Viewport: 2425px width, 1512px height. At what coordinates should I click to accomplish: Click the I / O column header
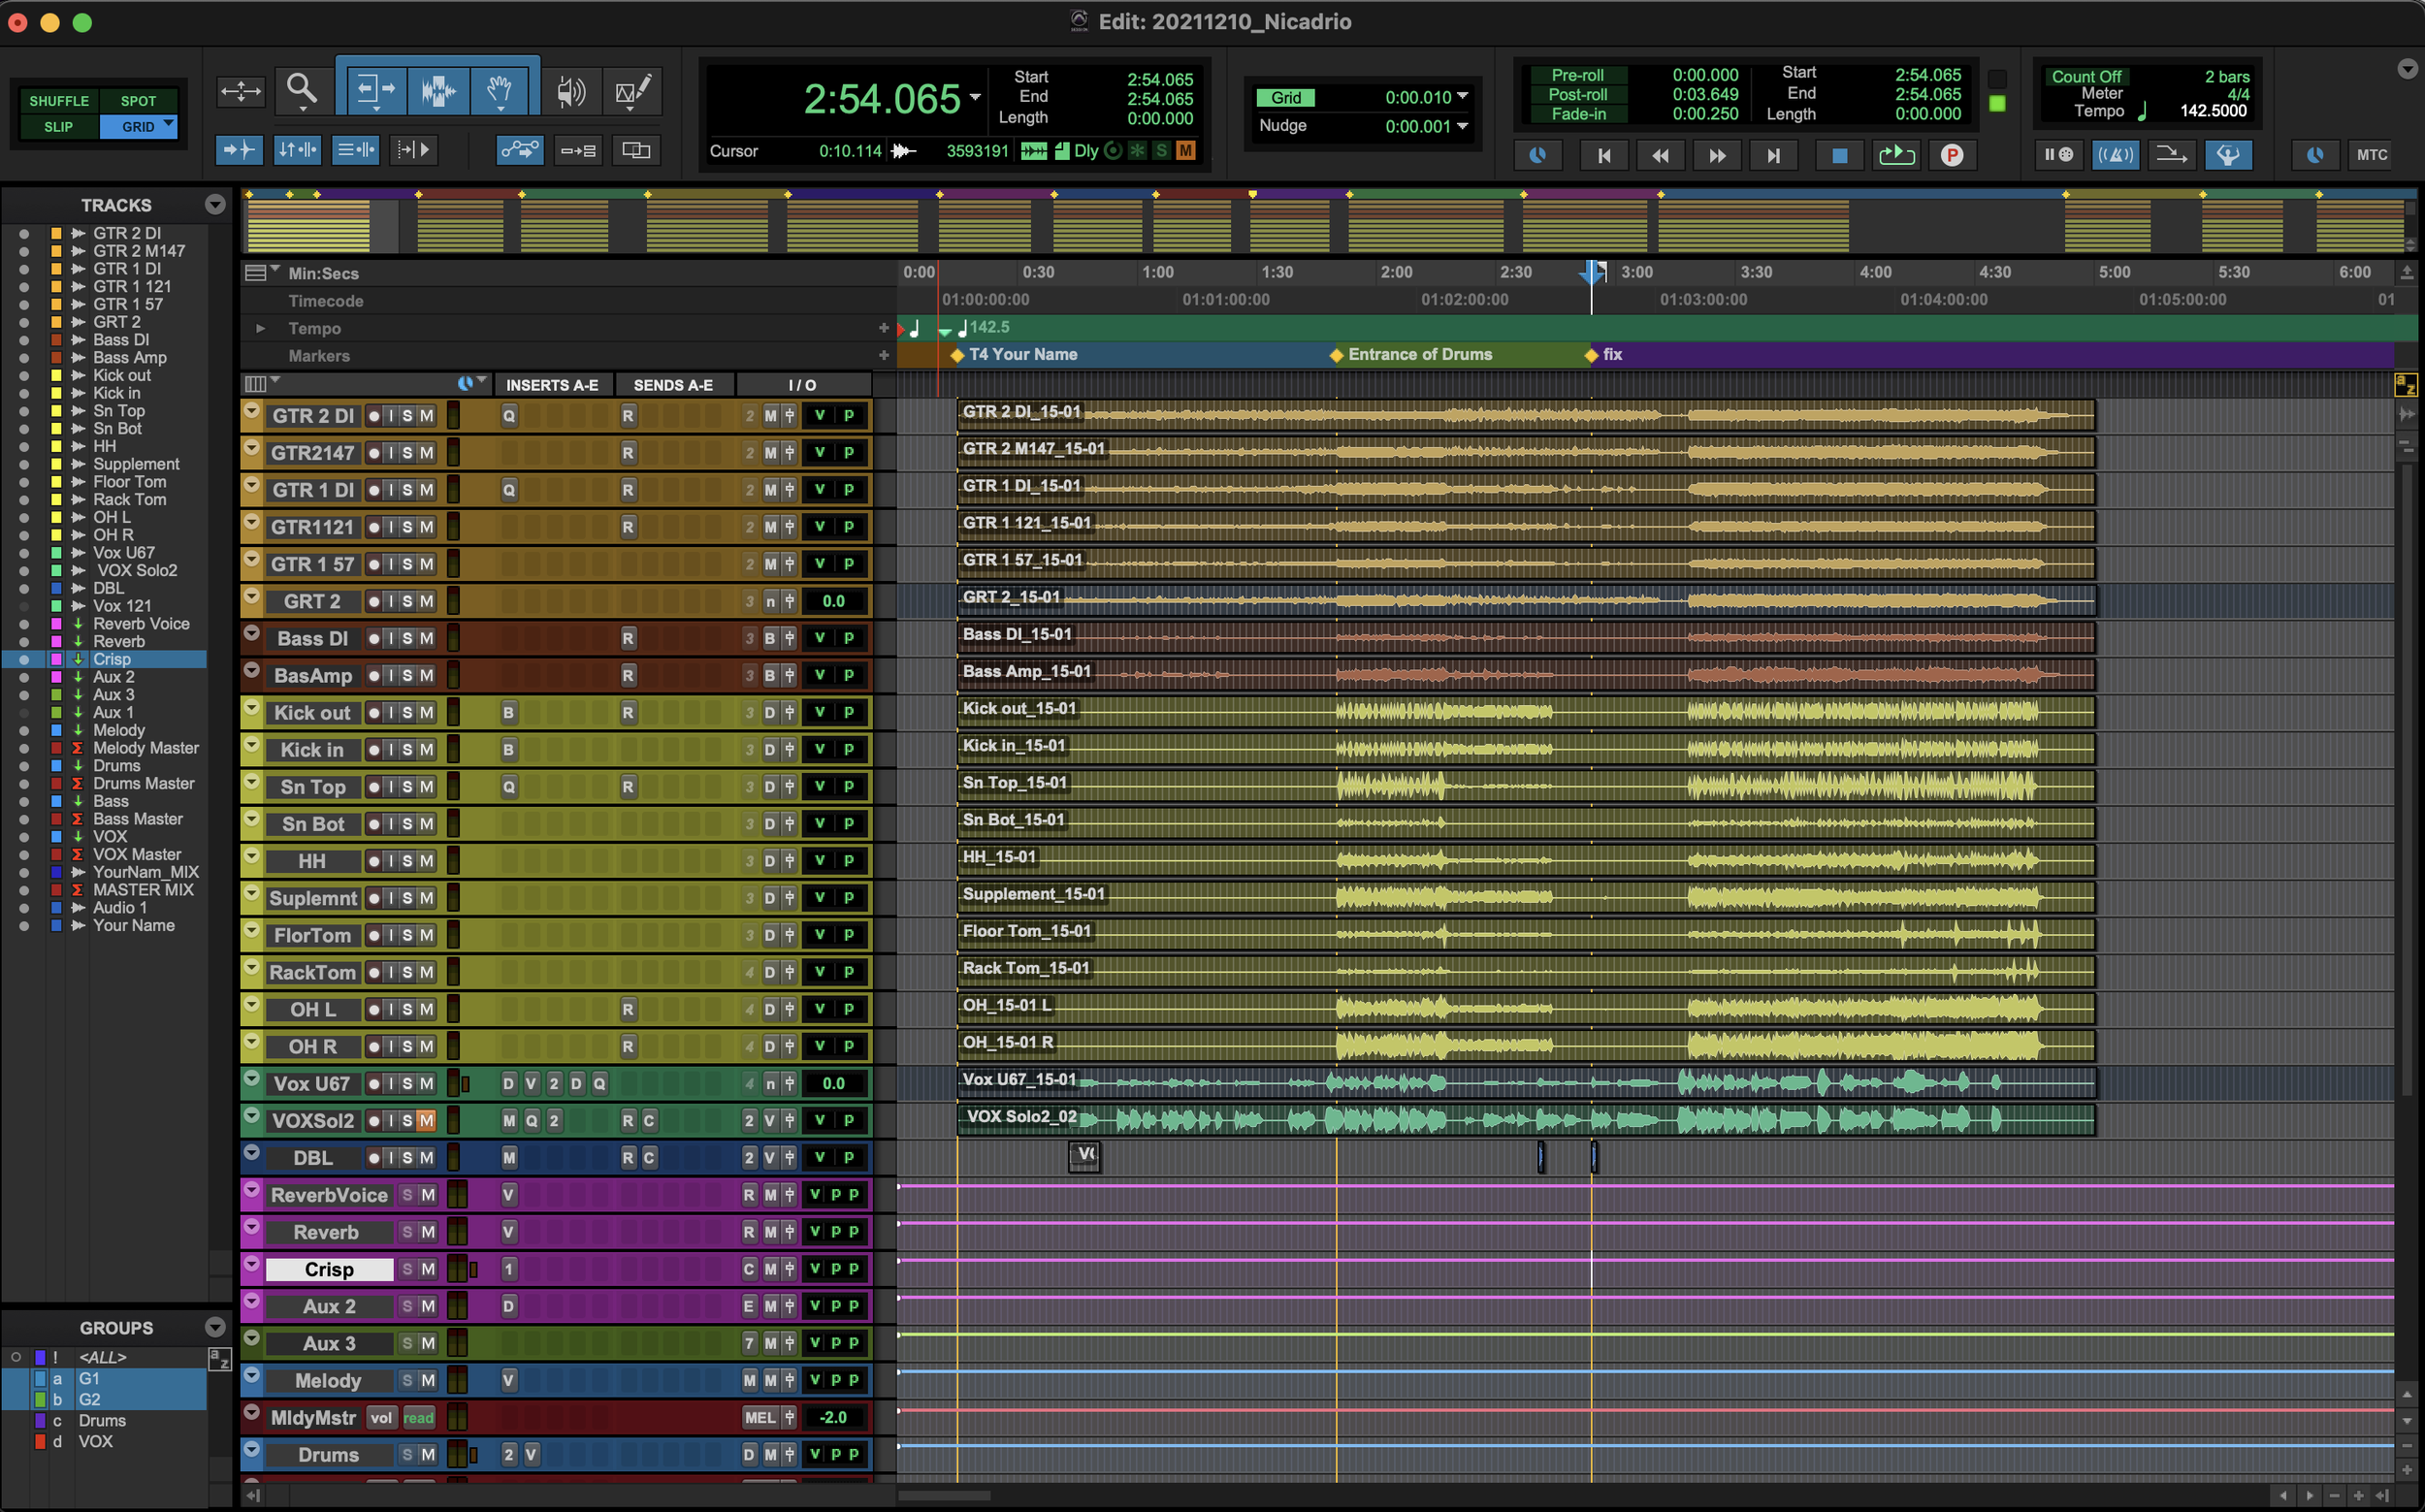coord(802,385)
